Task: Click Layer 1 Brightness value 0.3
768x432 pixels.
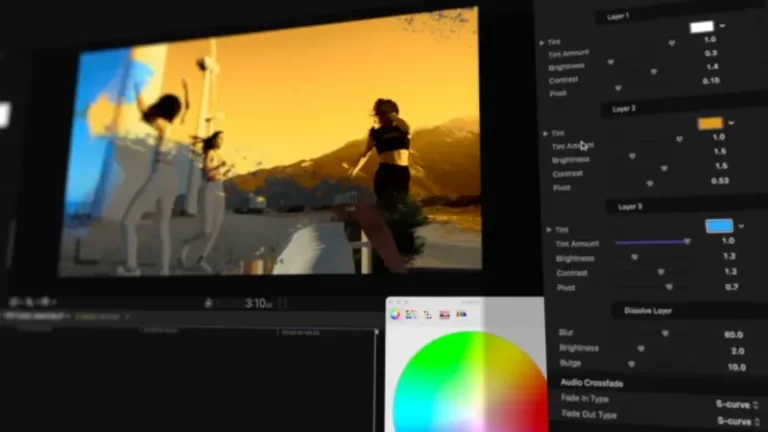Action: [x=711, y=53]
